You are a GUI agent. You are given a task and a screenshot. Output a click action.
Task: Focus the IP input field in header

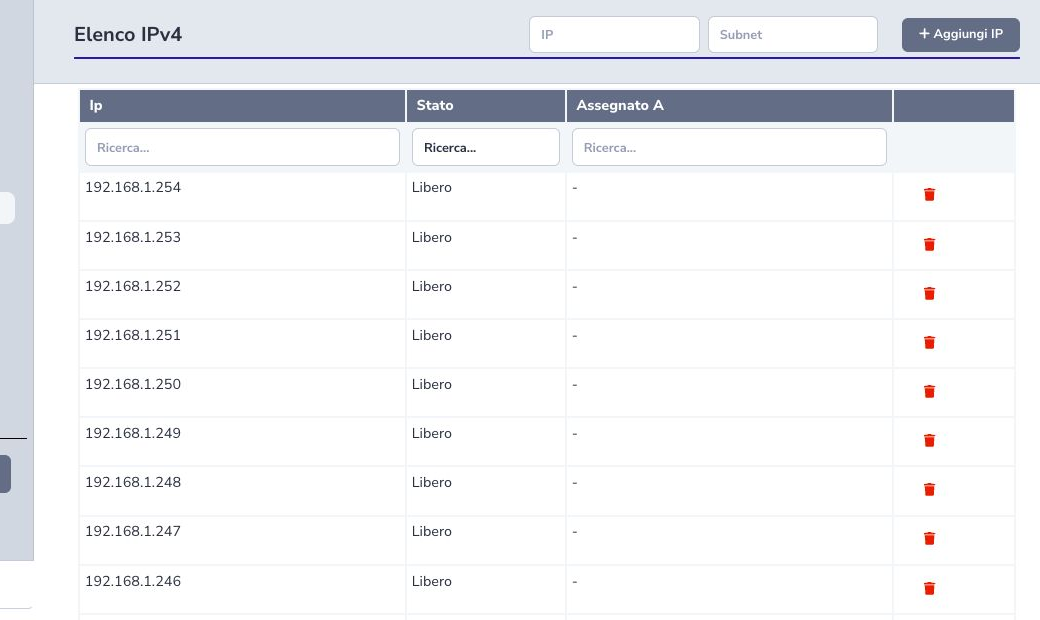(614, 34)
